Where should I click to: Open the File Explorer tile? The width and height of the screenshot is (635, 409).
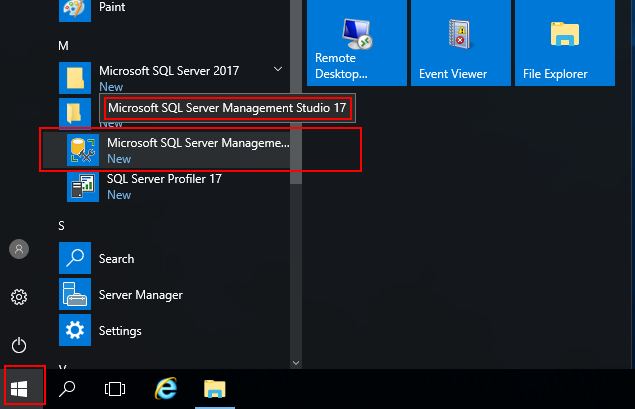coord(565,43)
